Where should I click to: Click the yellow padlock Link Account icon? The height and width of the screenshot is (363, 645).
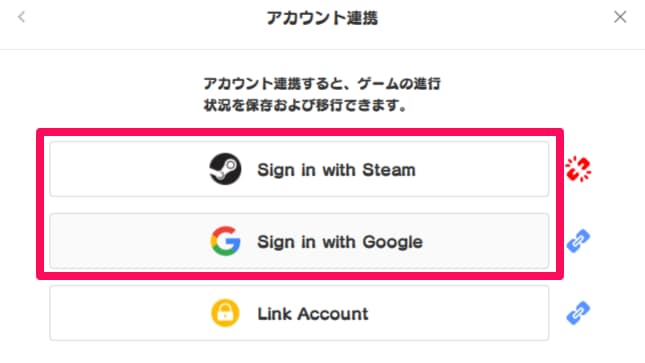225,313
